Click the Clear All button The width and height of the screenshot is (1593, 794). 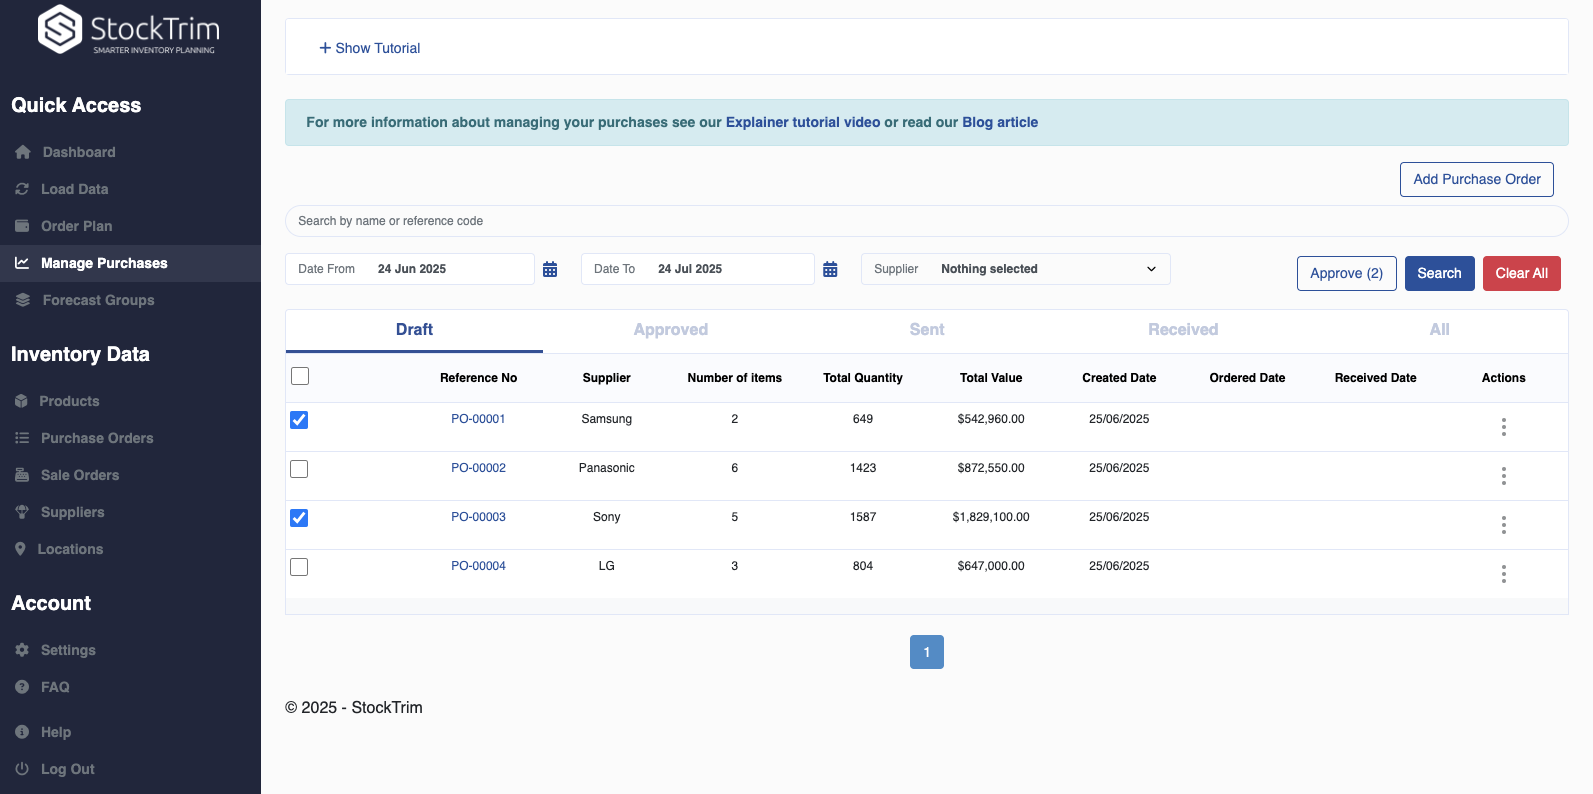pyautogui.click(x=1522, y=273)
